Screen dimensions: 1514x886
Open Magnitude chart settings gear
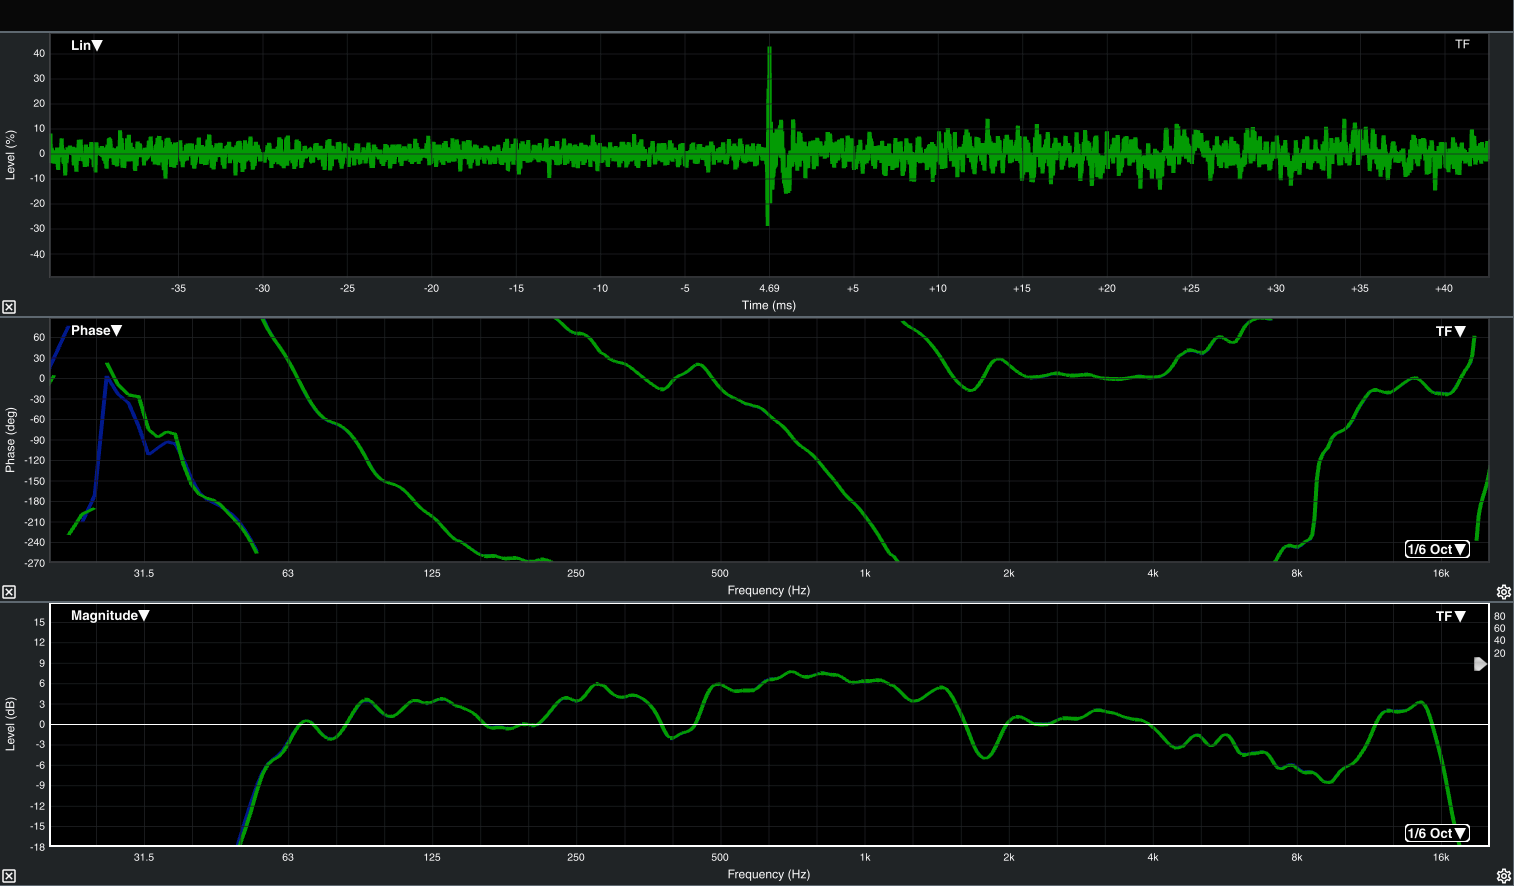pos(1502,876)
